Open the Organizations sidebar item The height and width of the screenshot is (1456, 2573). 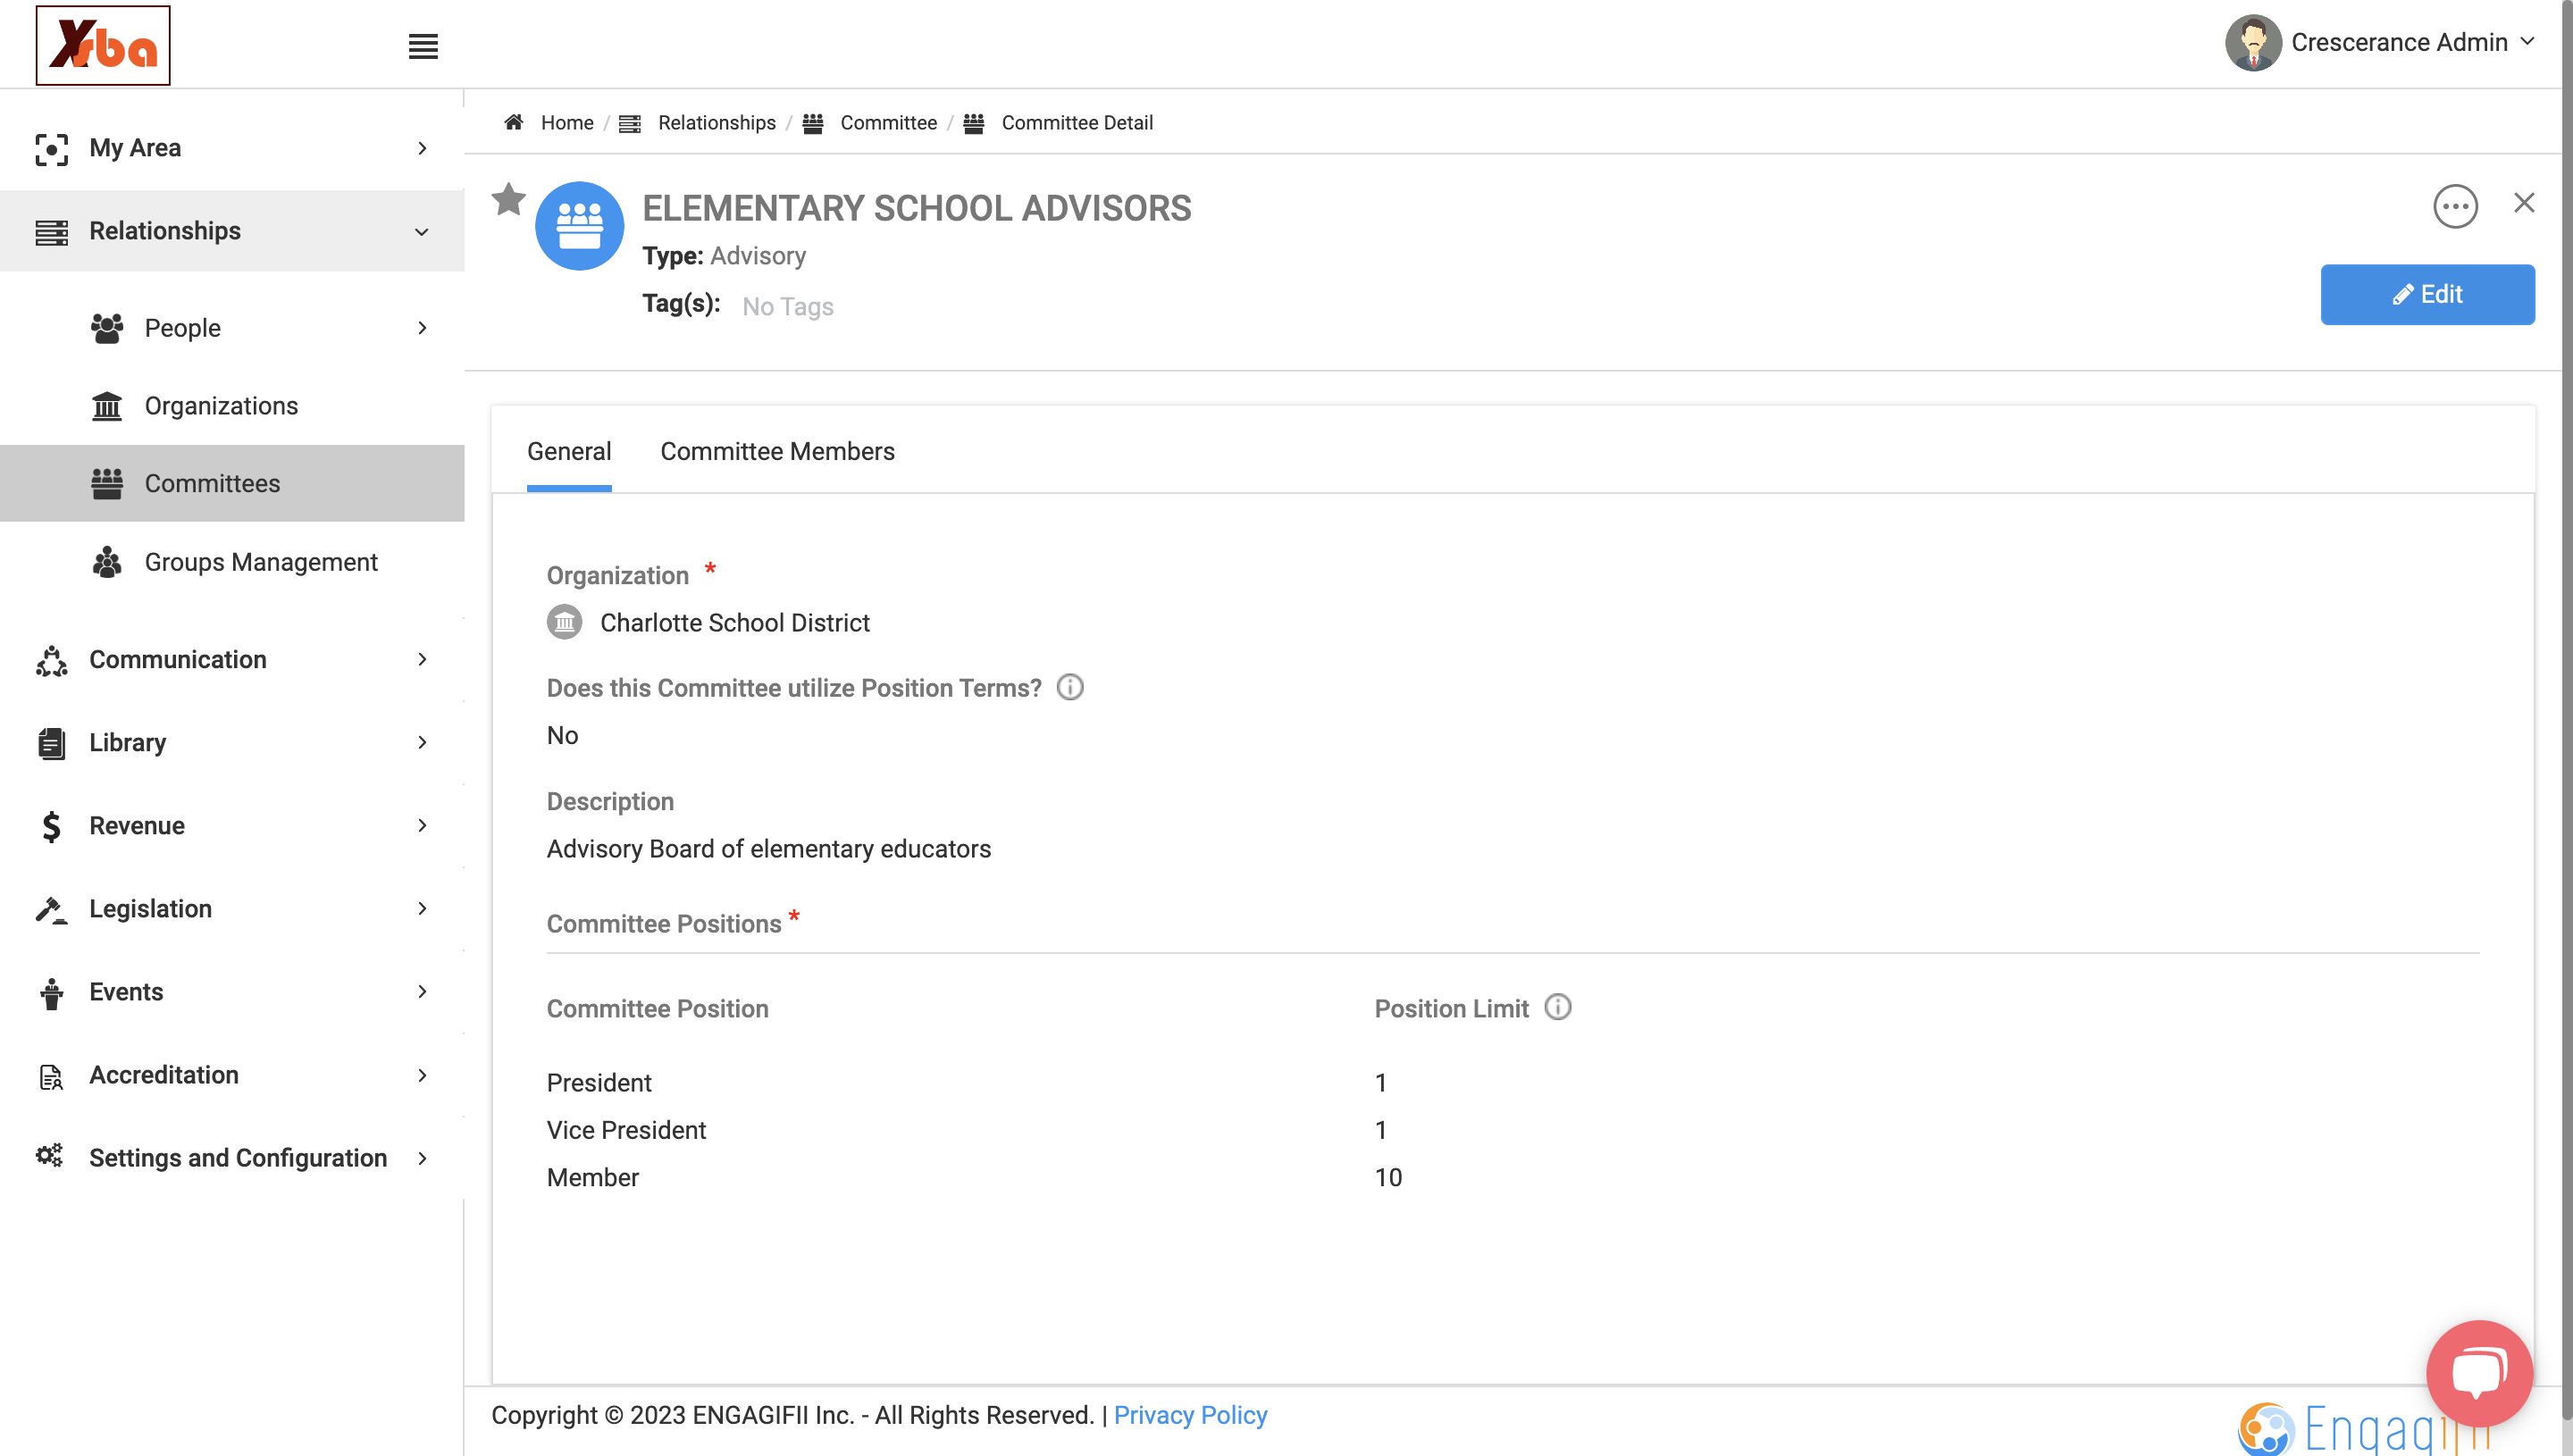[232, 406]
